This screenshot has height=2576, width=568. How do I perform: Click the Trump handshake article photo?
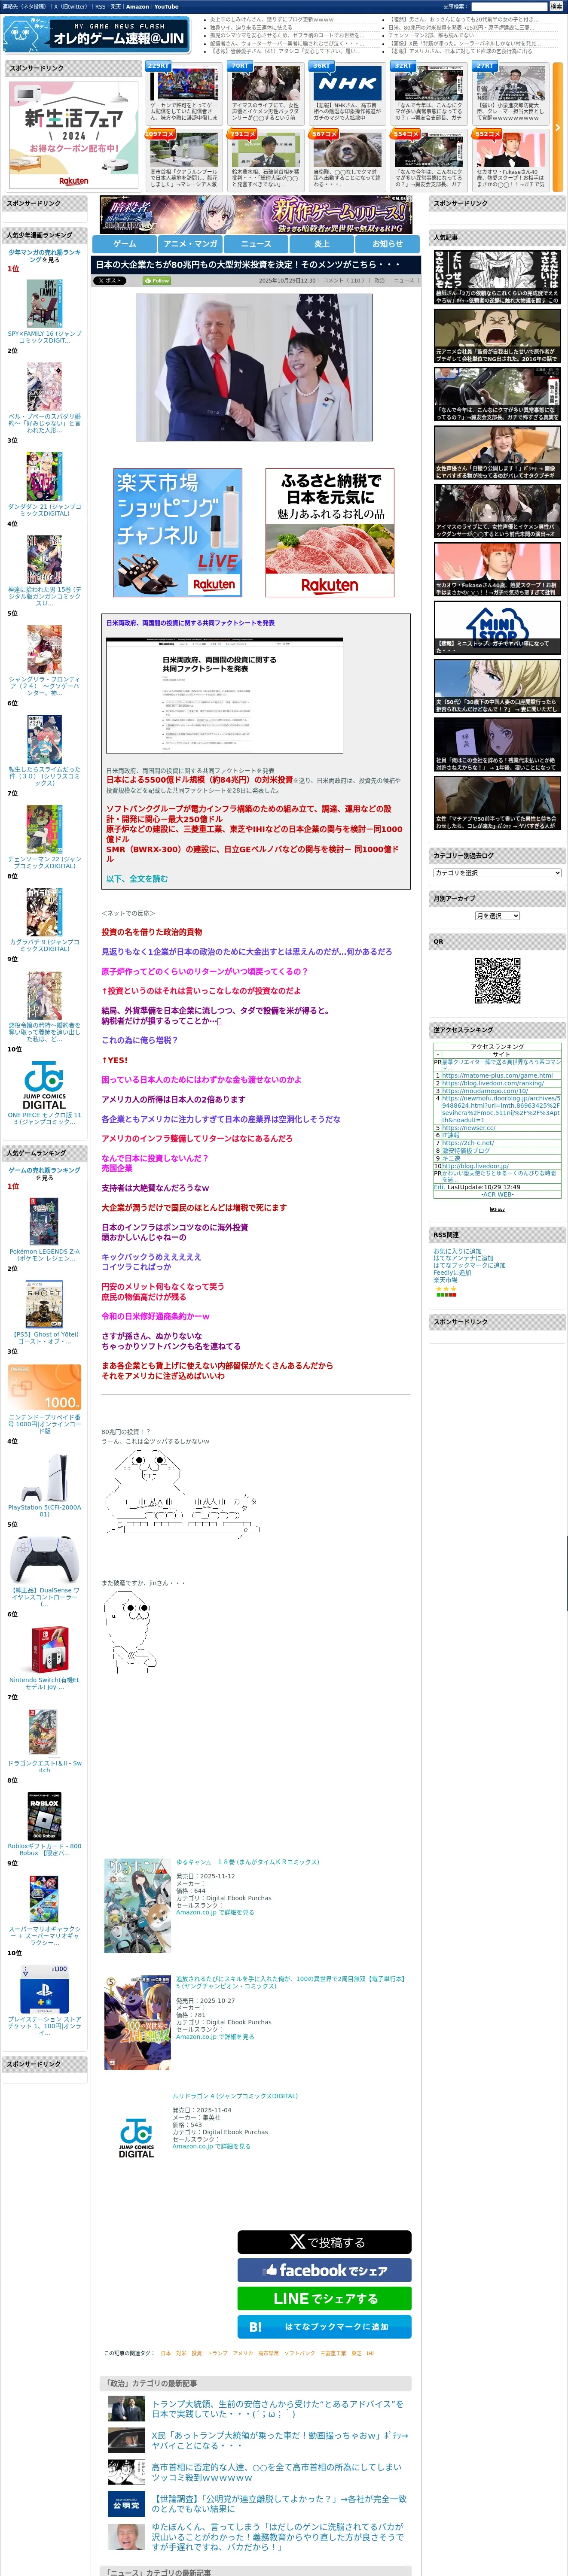[254, 367]
